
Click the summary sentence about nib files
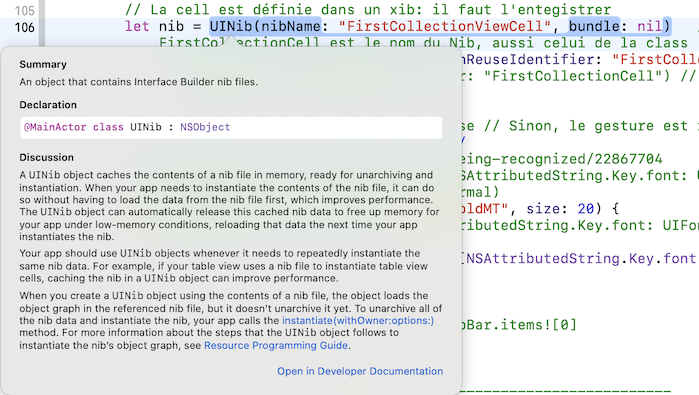pos(139,82)
